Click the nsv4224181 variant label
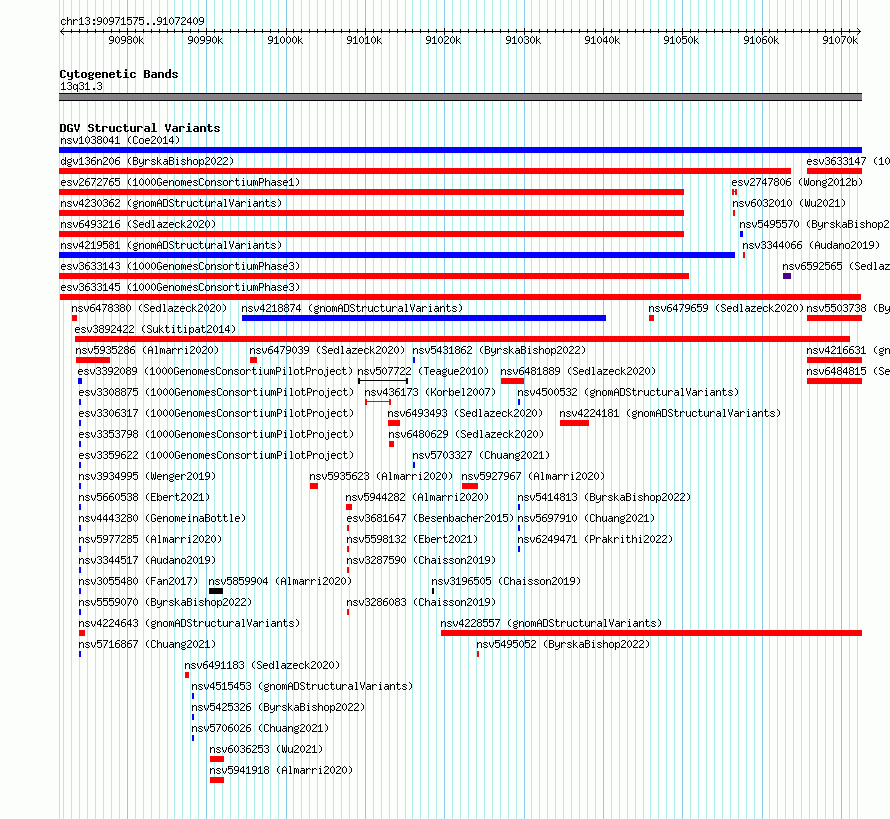 pyautogui.click(x=670, y=413)
